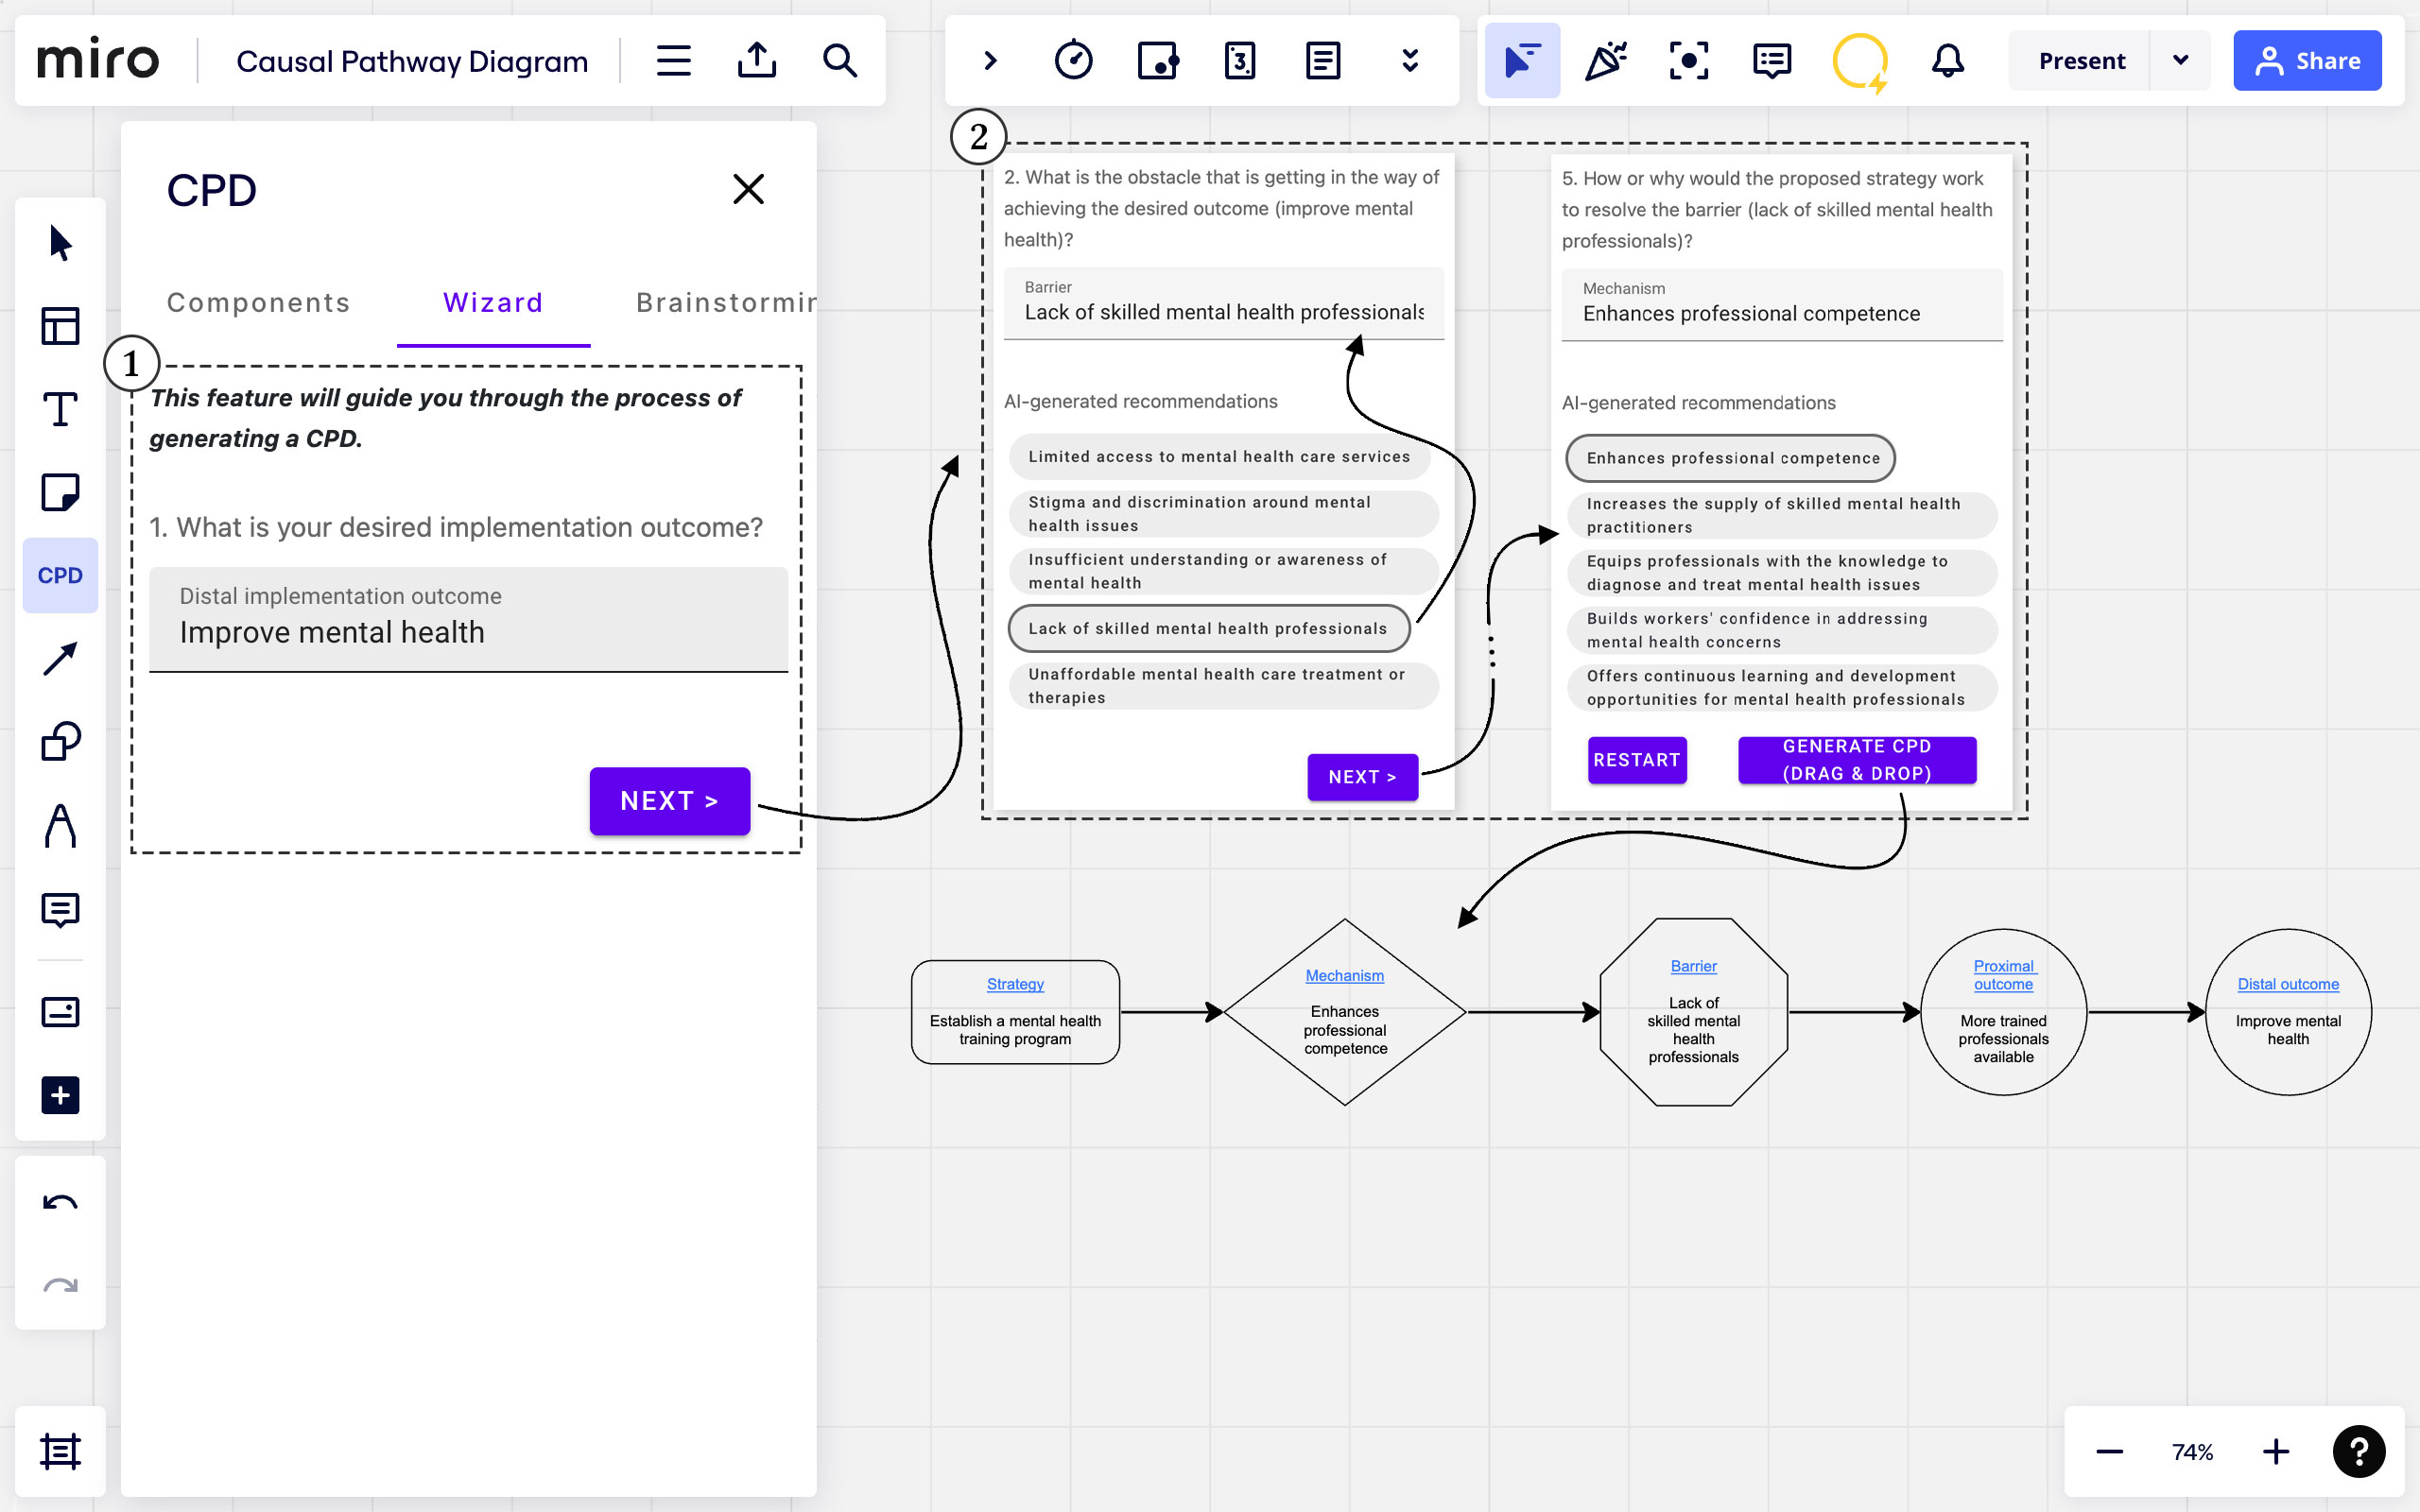Viewport: 2420px width, 1512px height.
Task: Expand more apps double chevron
Action: [x=1410, y=61]
